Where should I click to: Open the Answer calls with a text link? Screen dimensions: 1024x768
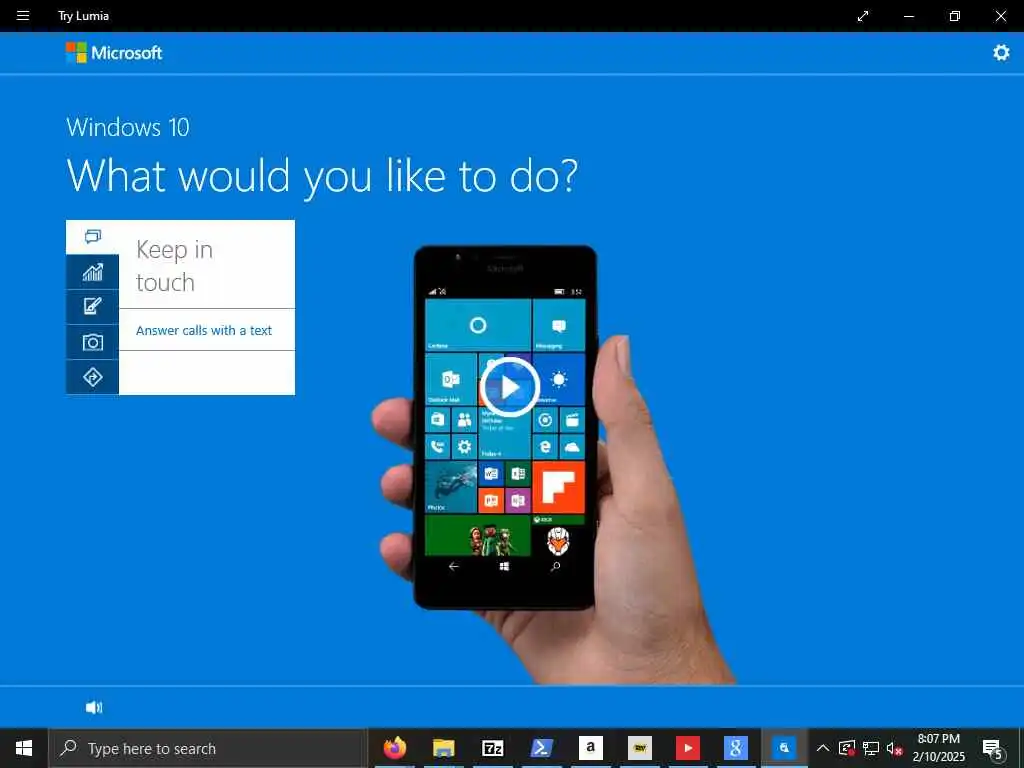pos(204,330)
